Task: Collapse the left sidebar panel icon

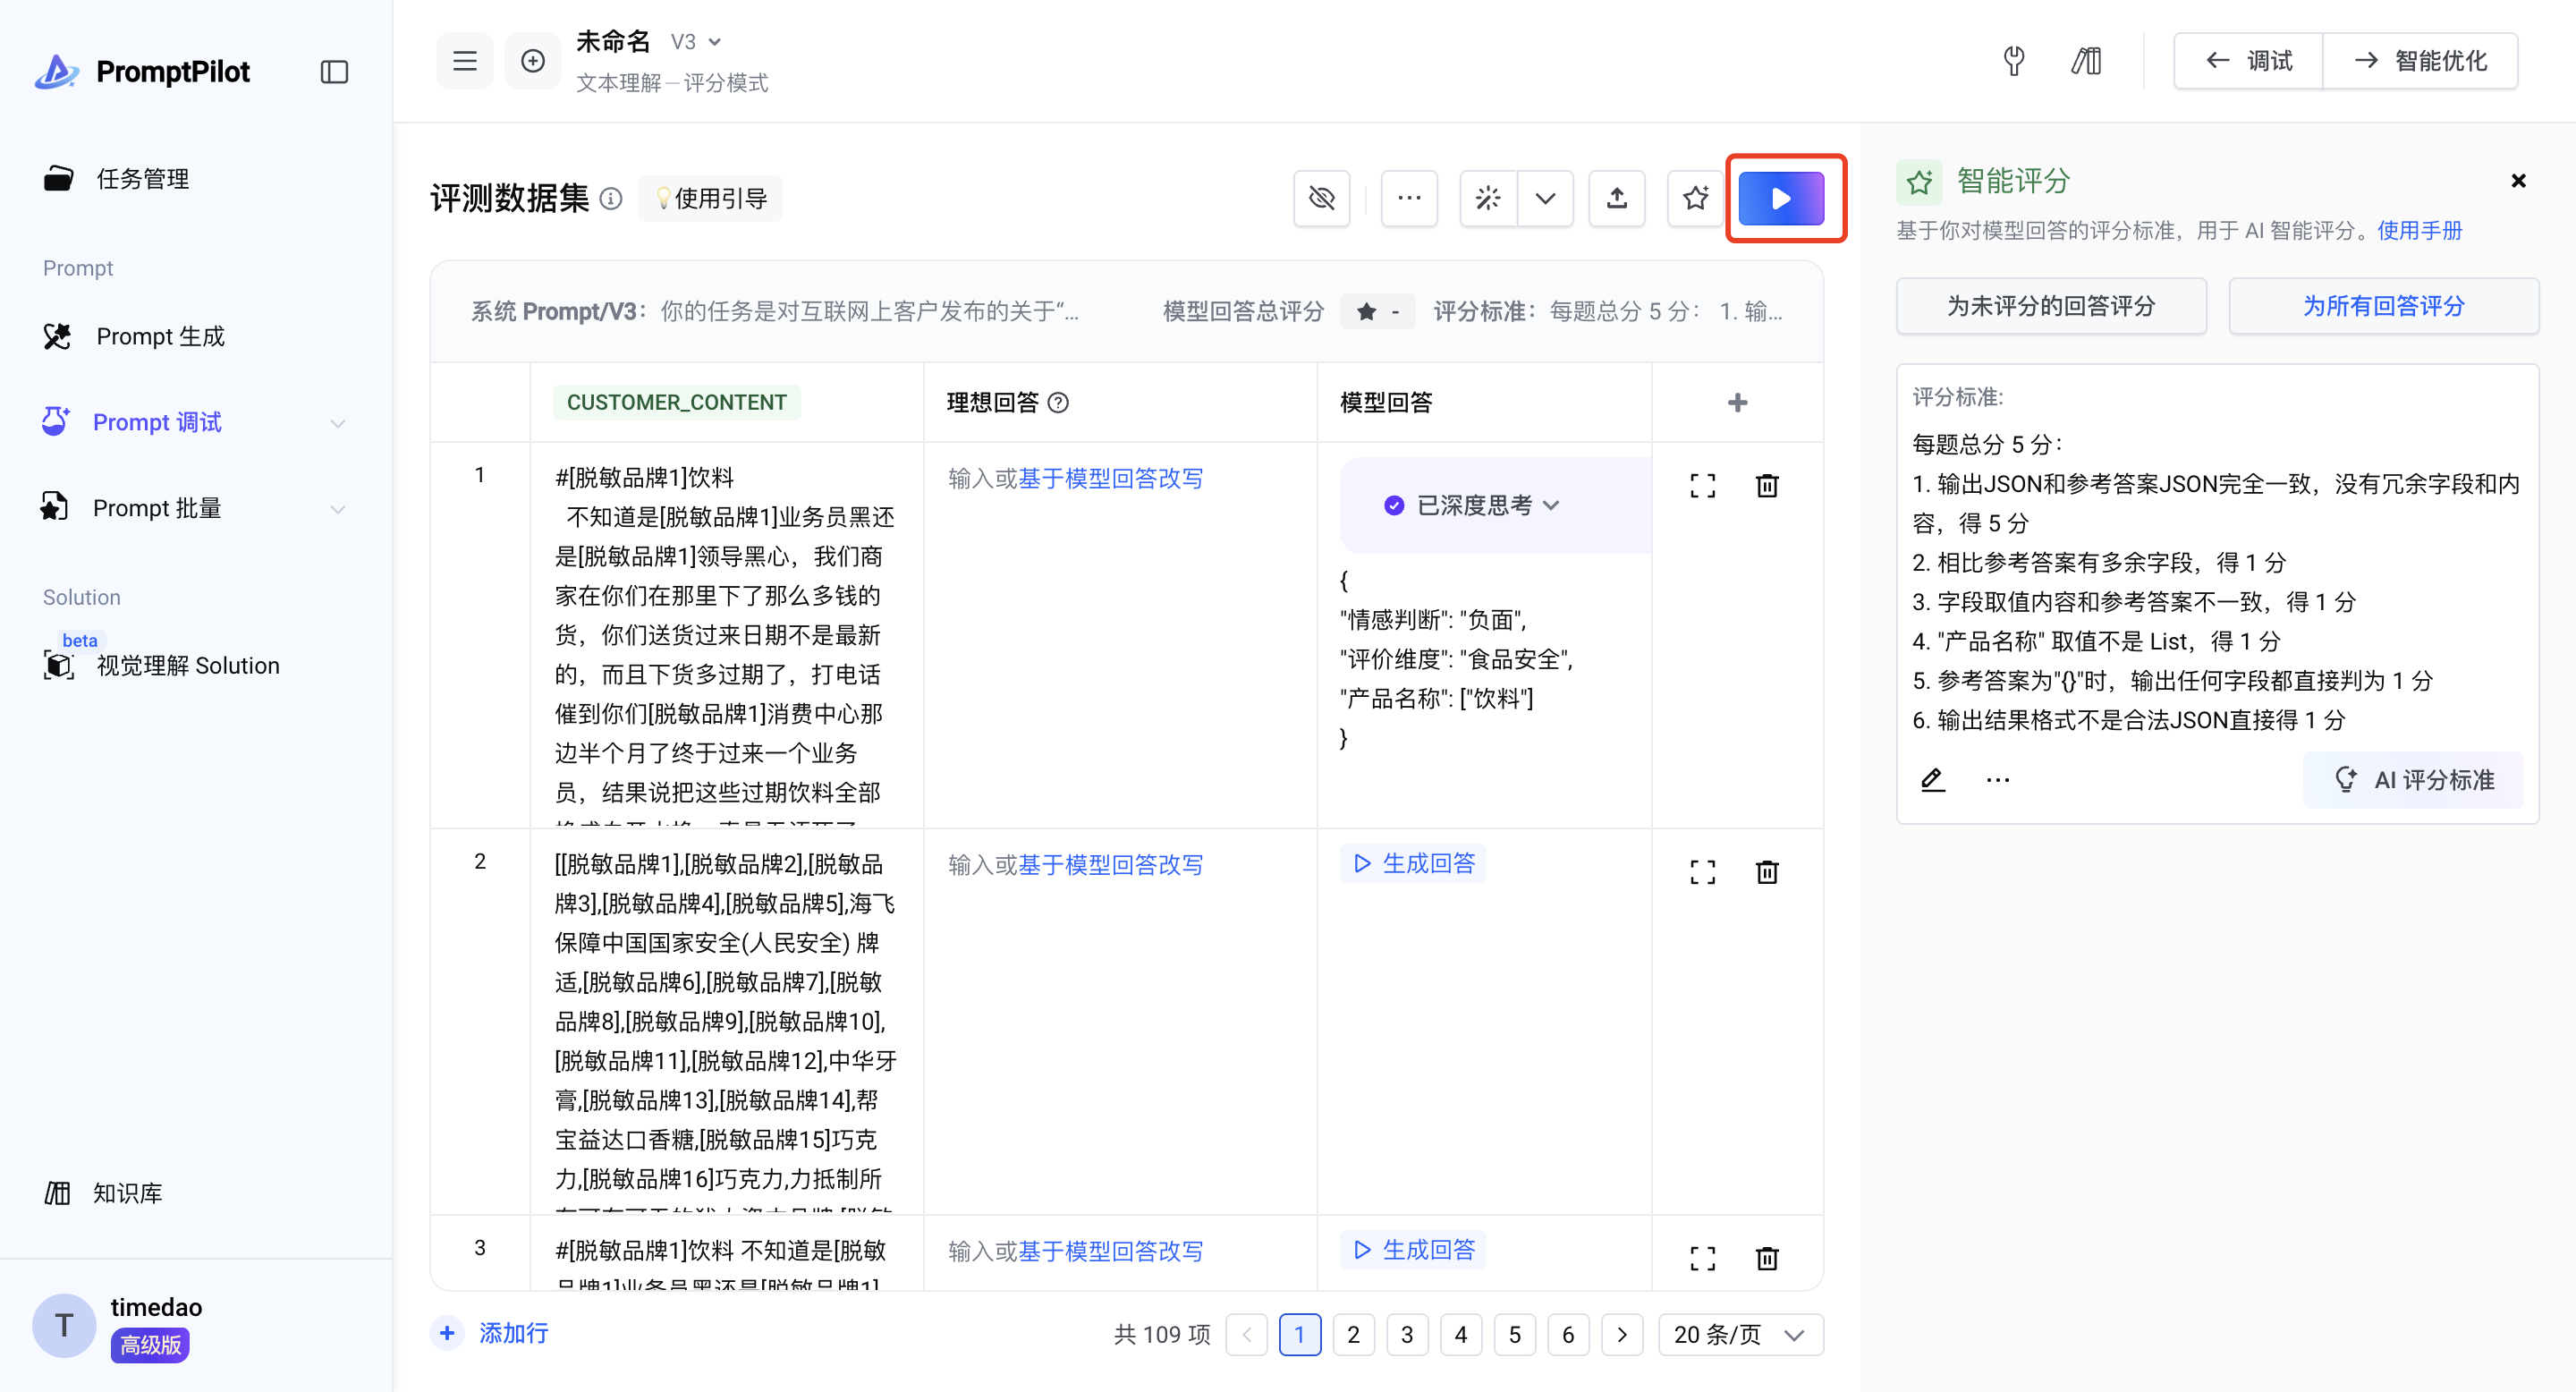Action: (334, 72)
